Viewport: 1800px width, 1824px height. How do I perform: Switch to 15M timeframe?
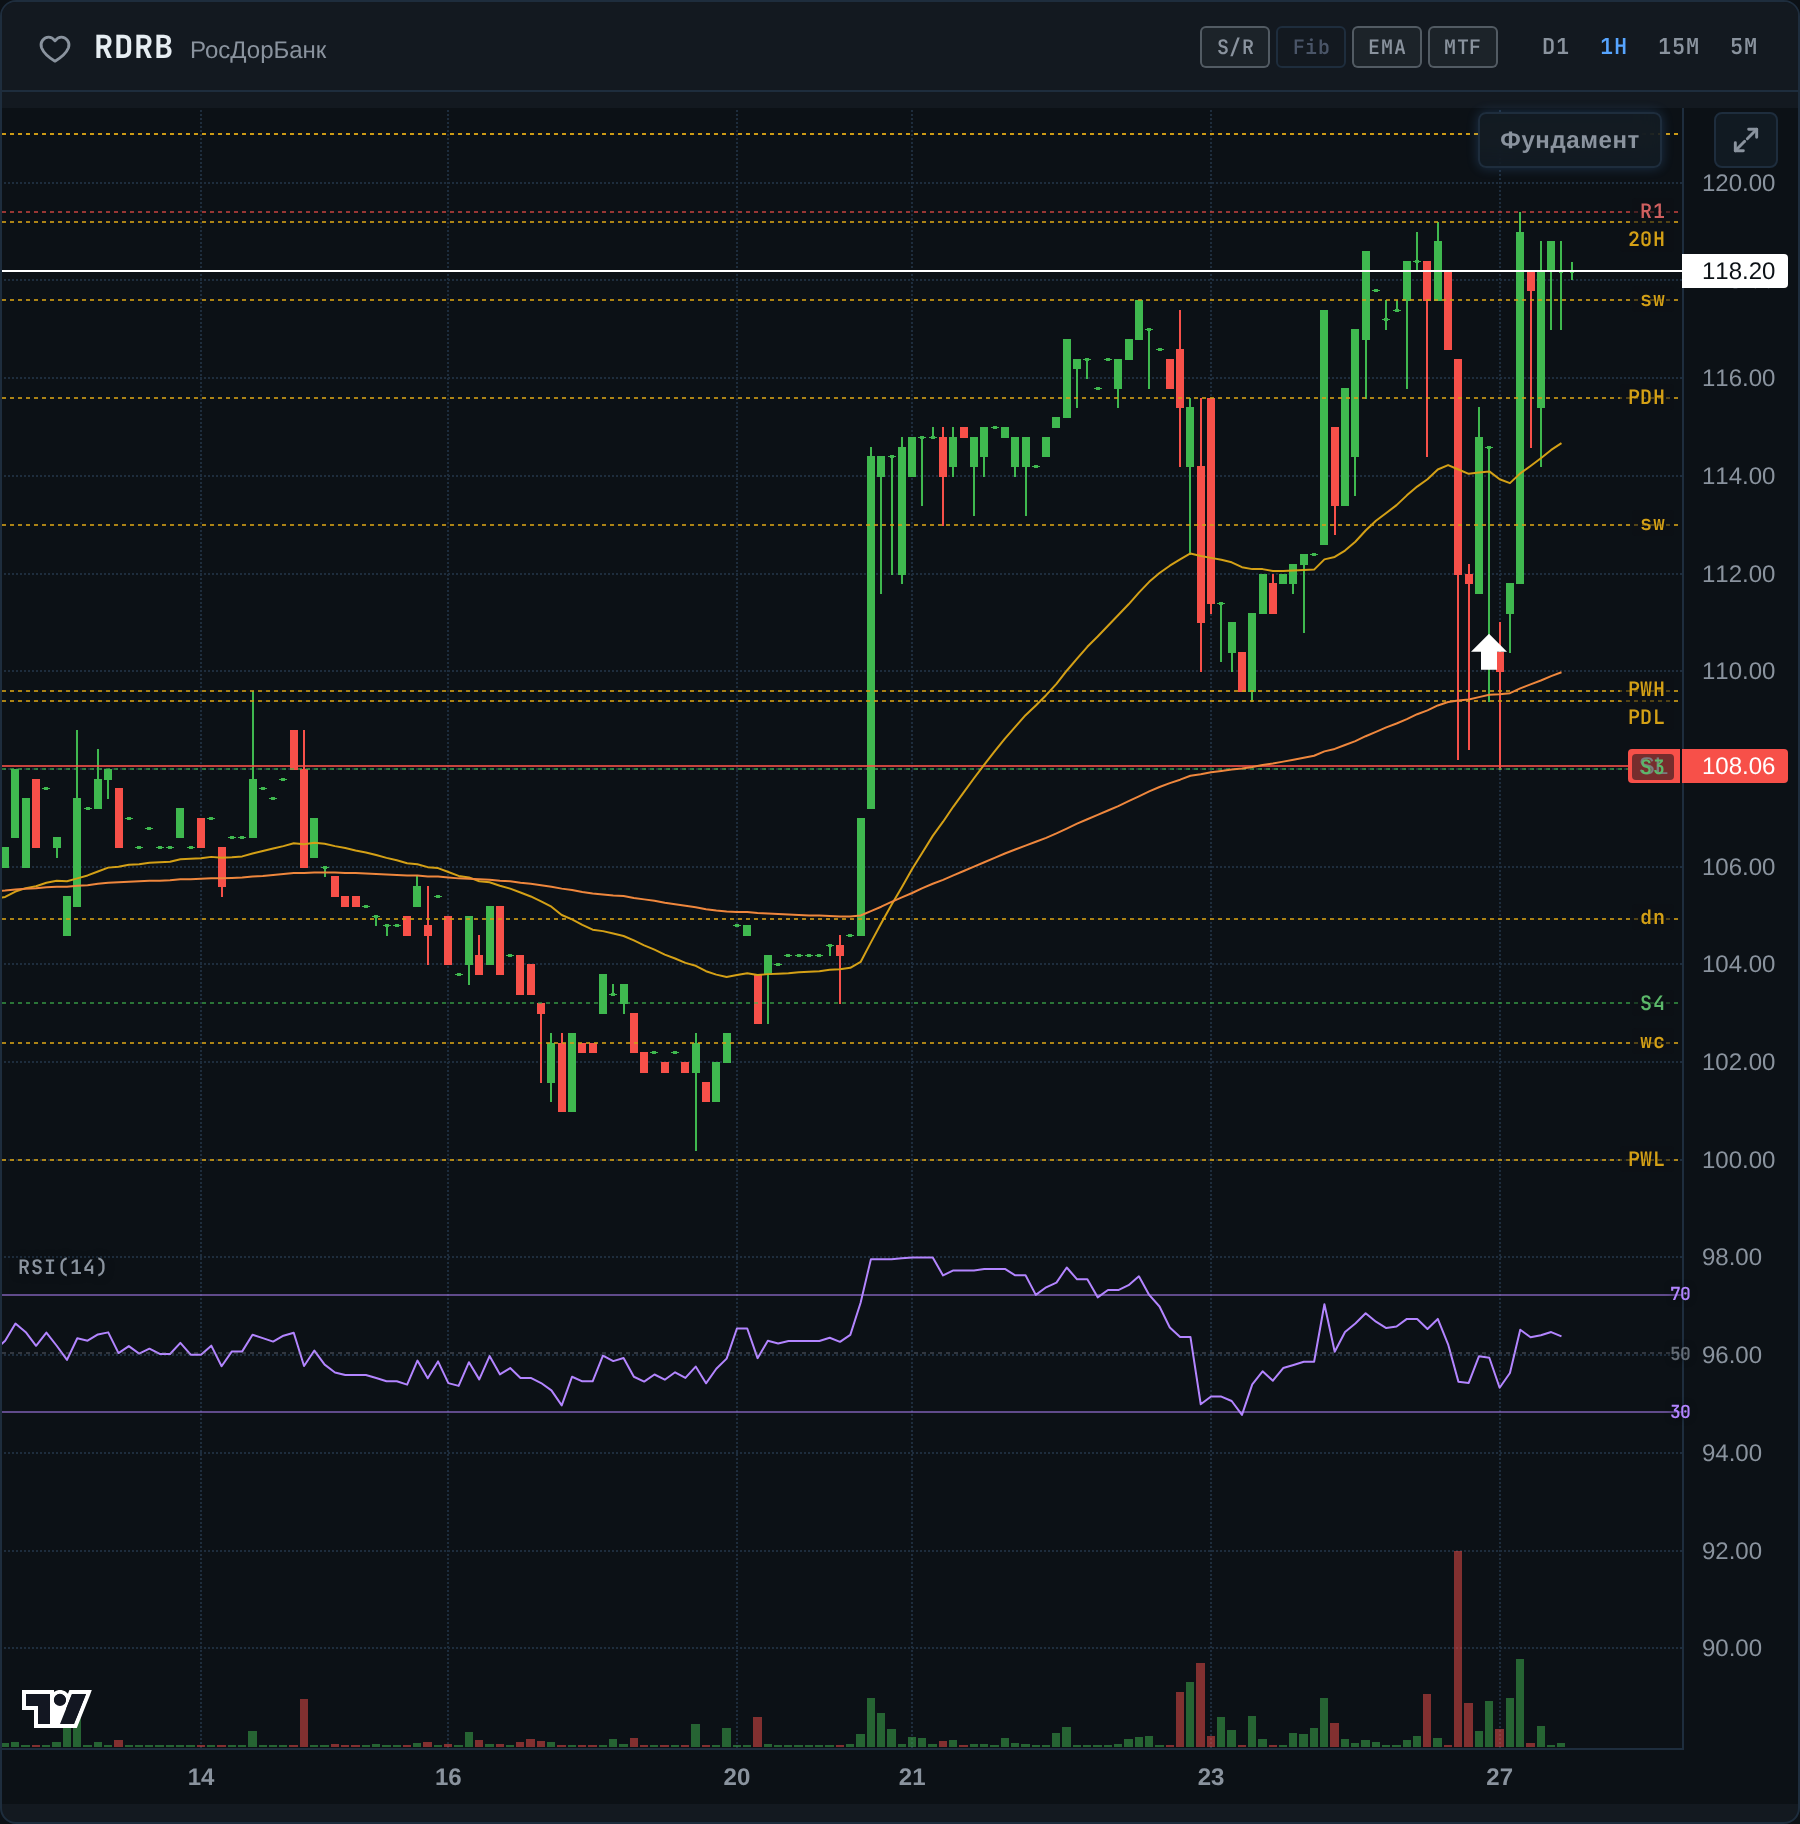[1678, 47]
